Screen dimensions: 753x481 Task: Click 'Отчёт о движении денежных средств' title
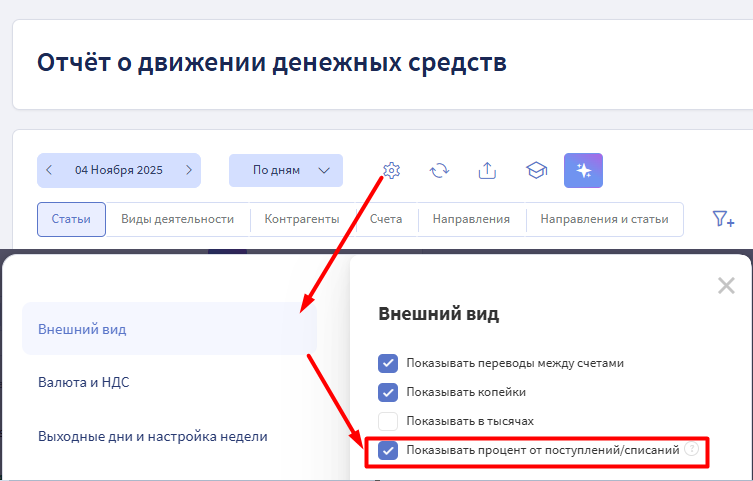(x=272, y=62)
